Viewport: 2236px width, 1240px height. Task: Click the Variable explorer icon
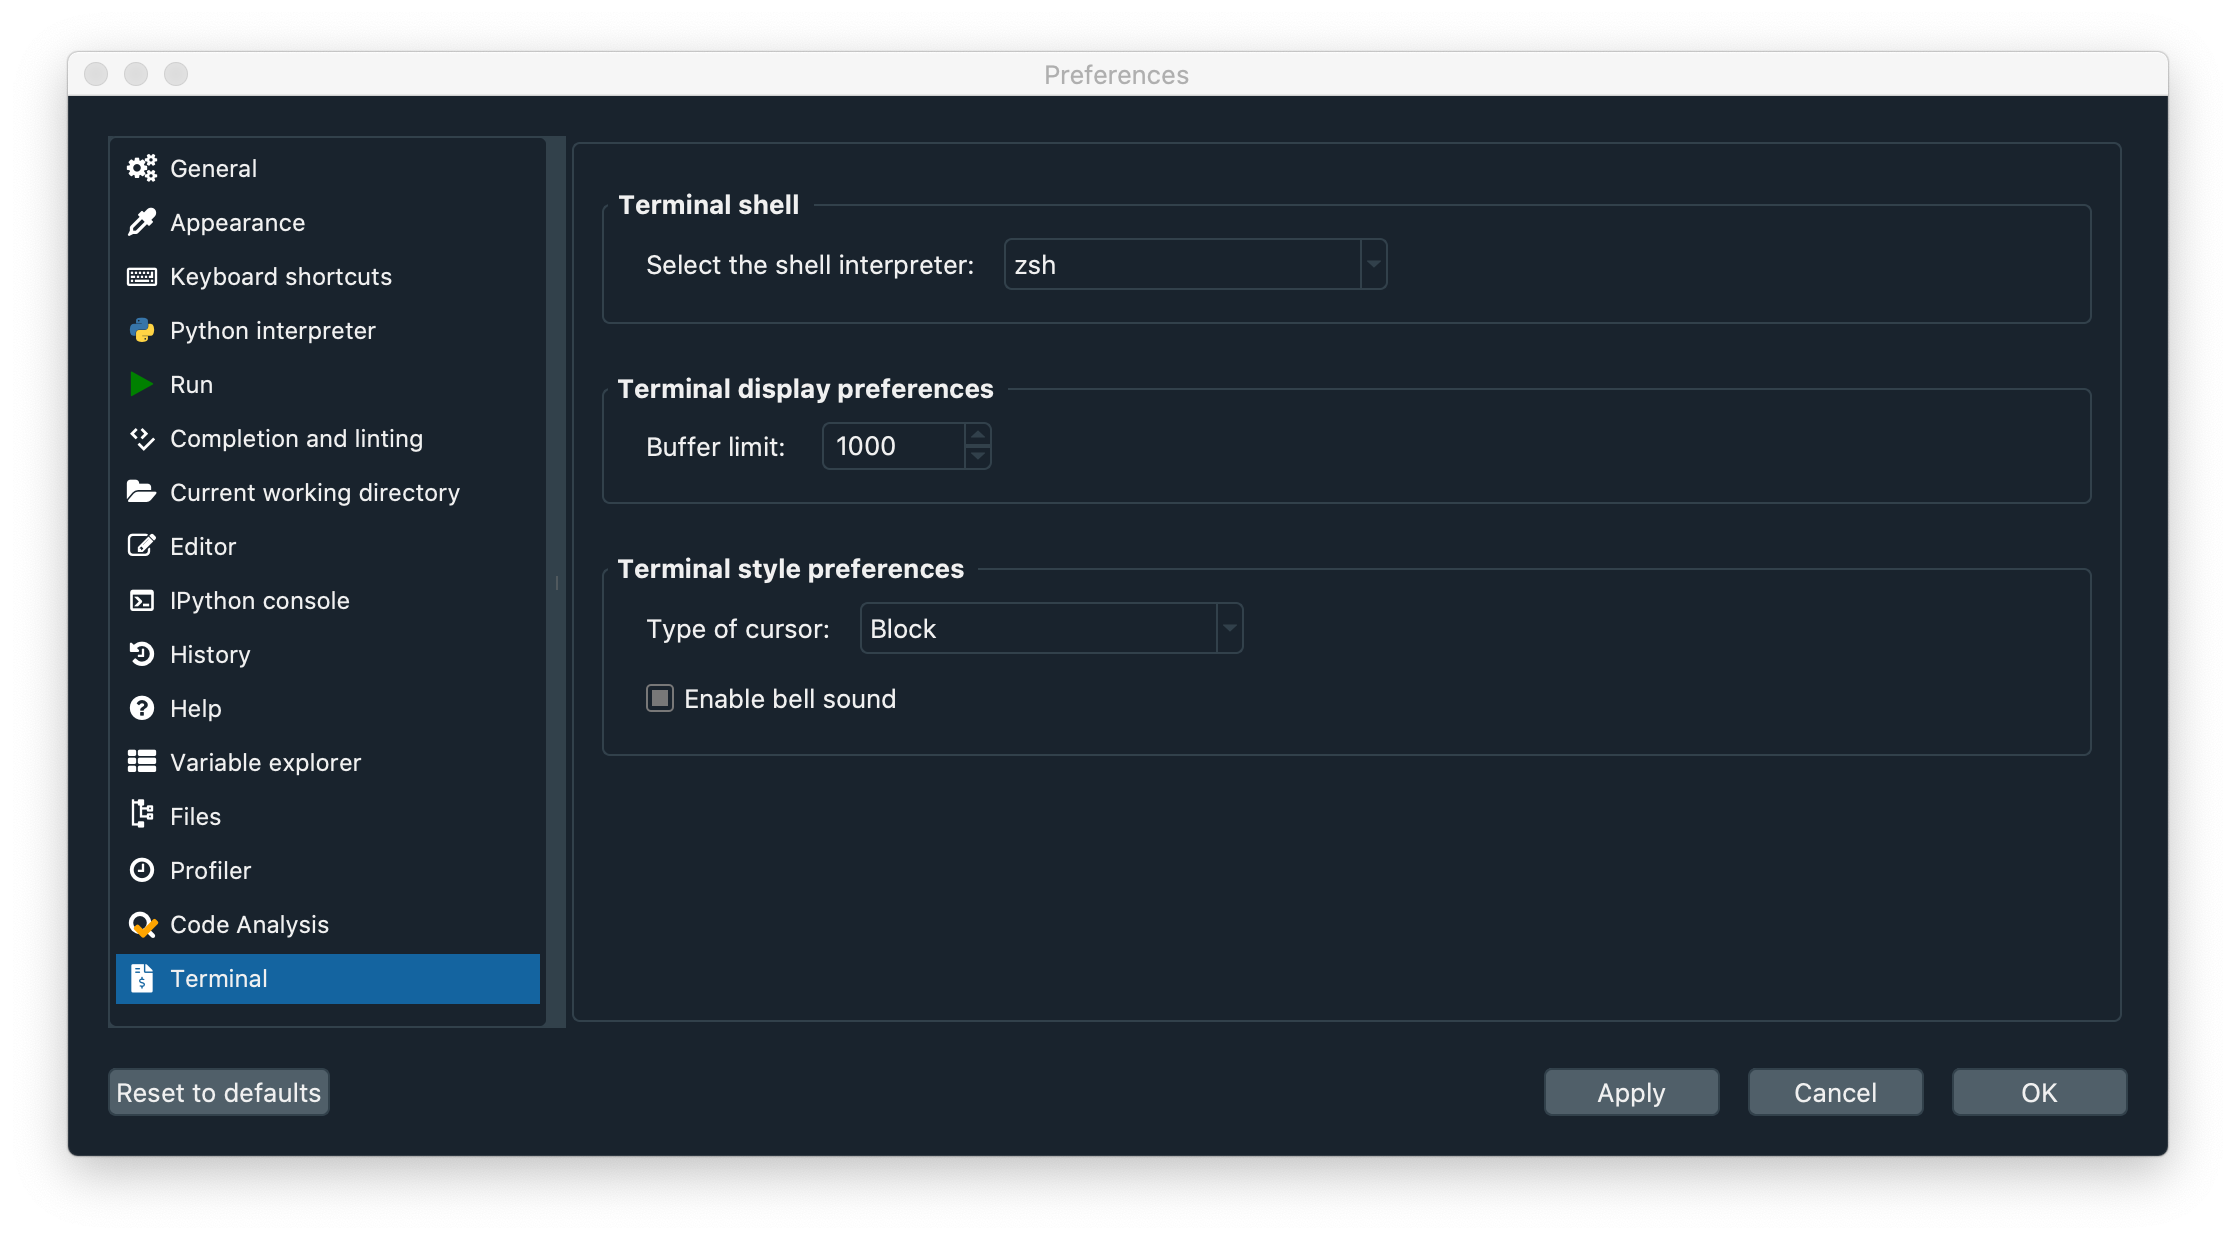coord(142,760)
